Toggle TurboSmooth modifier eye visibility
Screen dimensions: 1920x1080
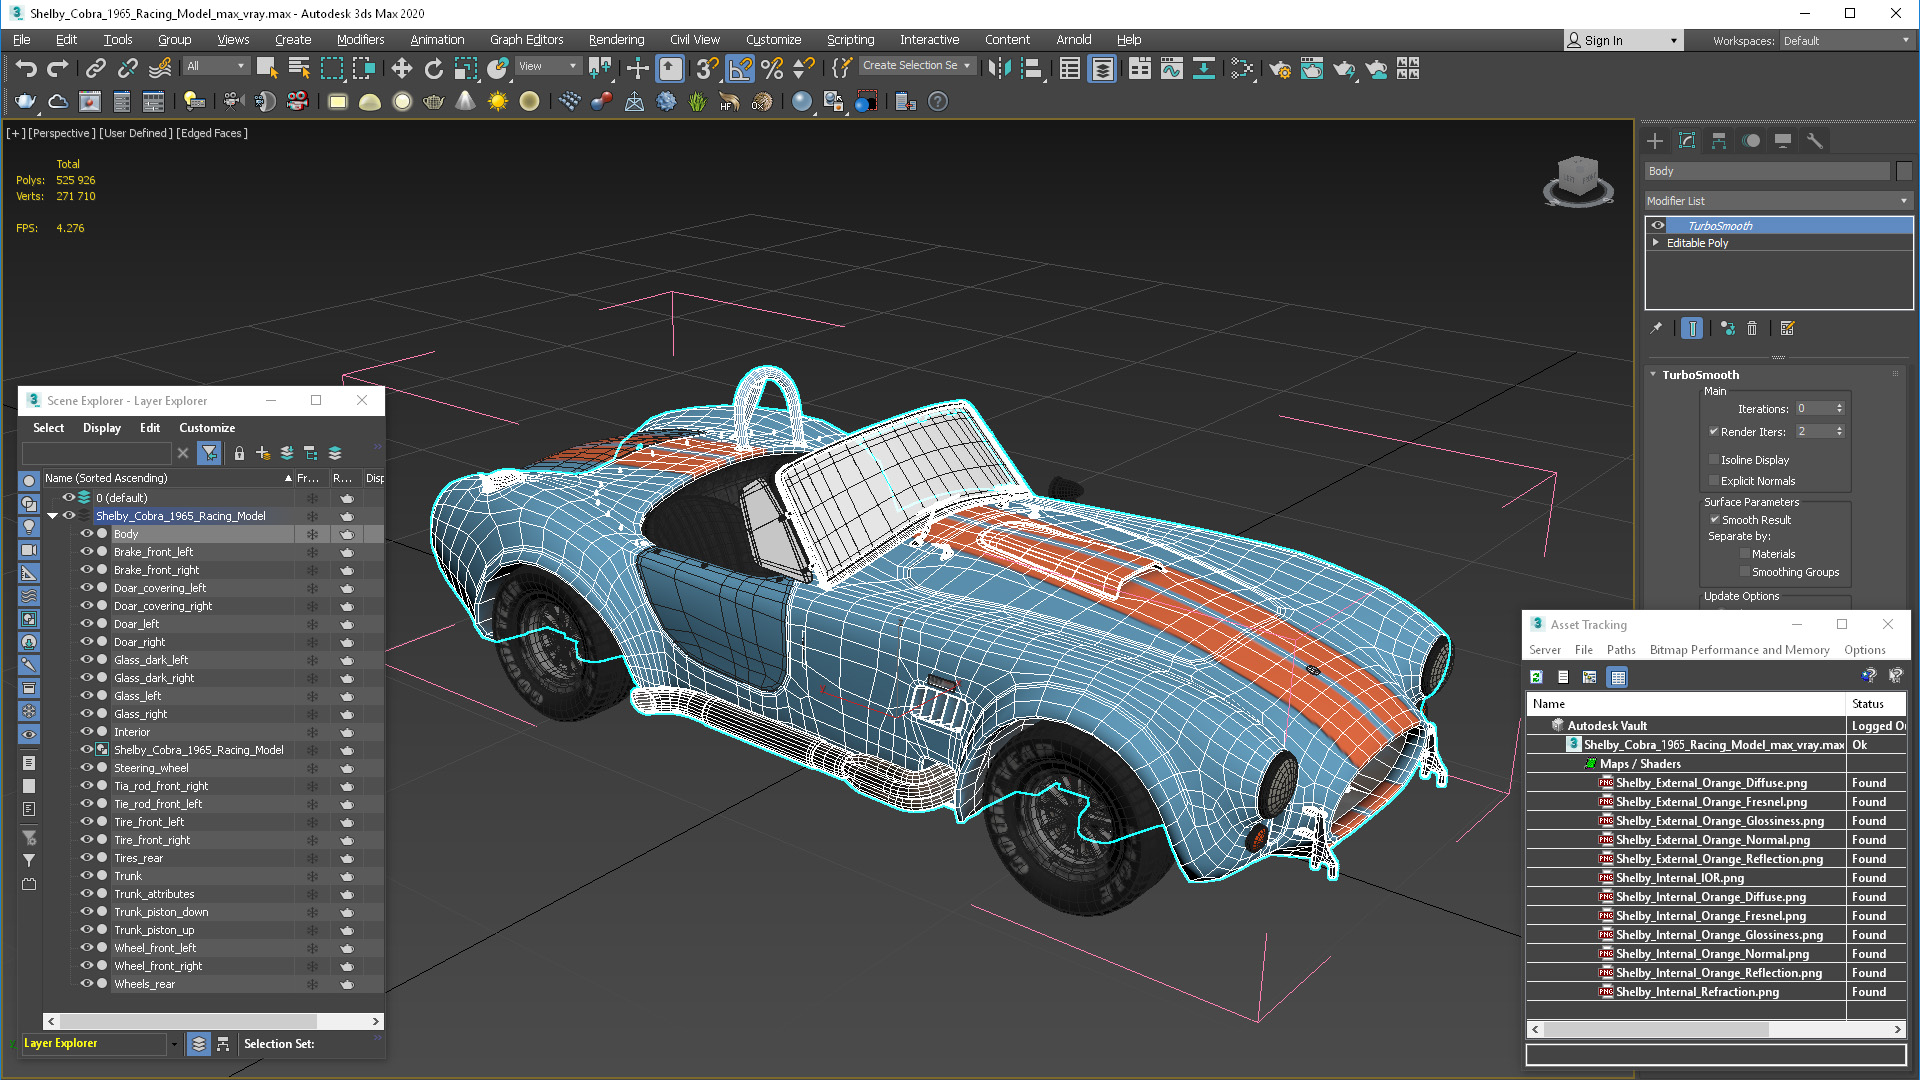click(x=1658, y=226)
